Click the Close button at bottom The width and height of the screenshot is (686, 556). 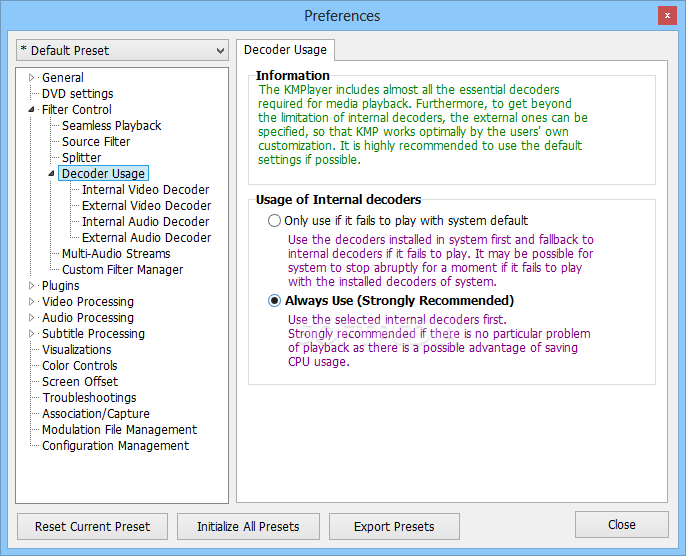click(622, 525)
